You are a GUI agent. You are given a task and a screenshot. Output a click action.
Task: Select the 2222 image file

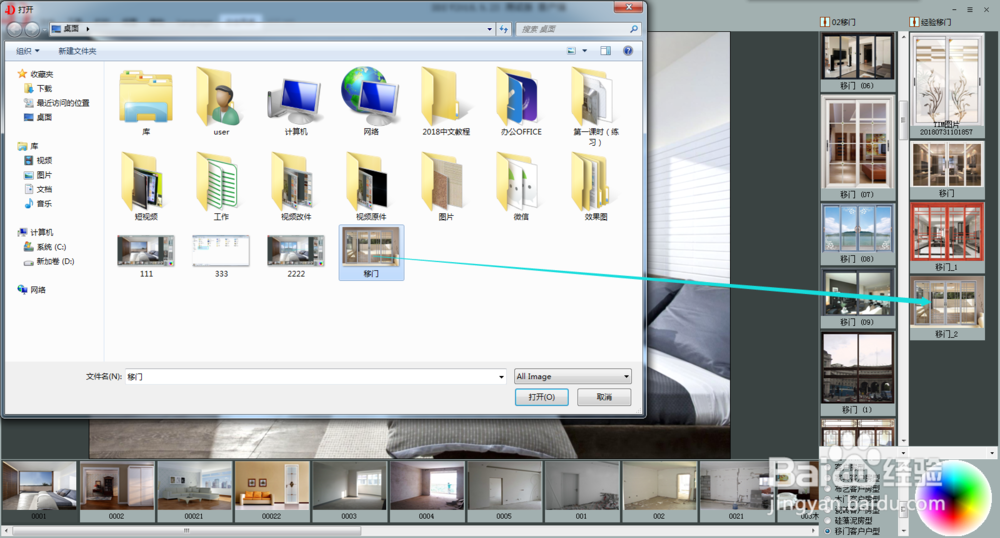[x=295, y=256]
